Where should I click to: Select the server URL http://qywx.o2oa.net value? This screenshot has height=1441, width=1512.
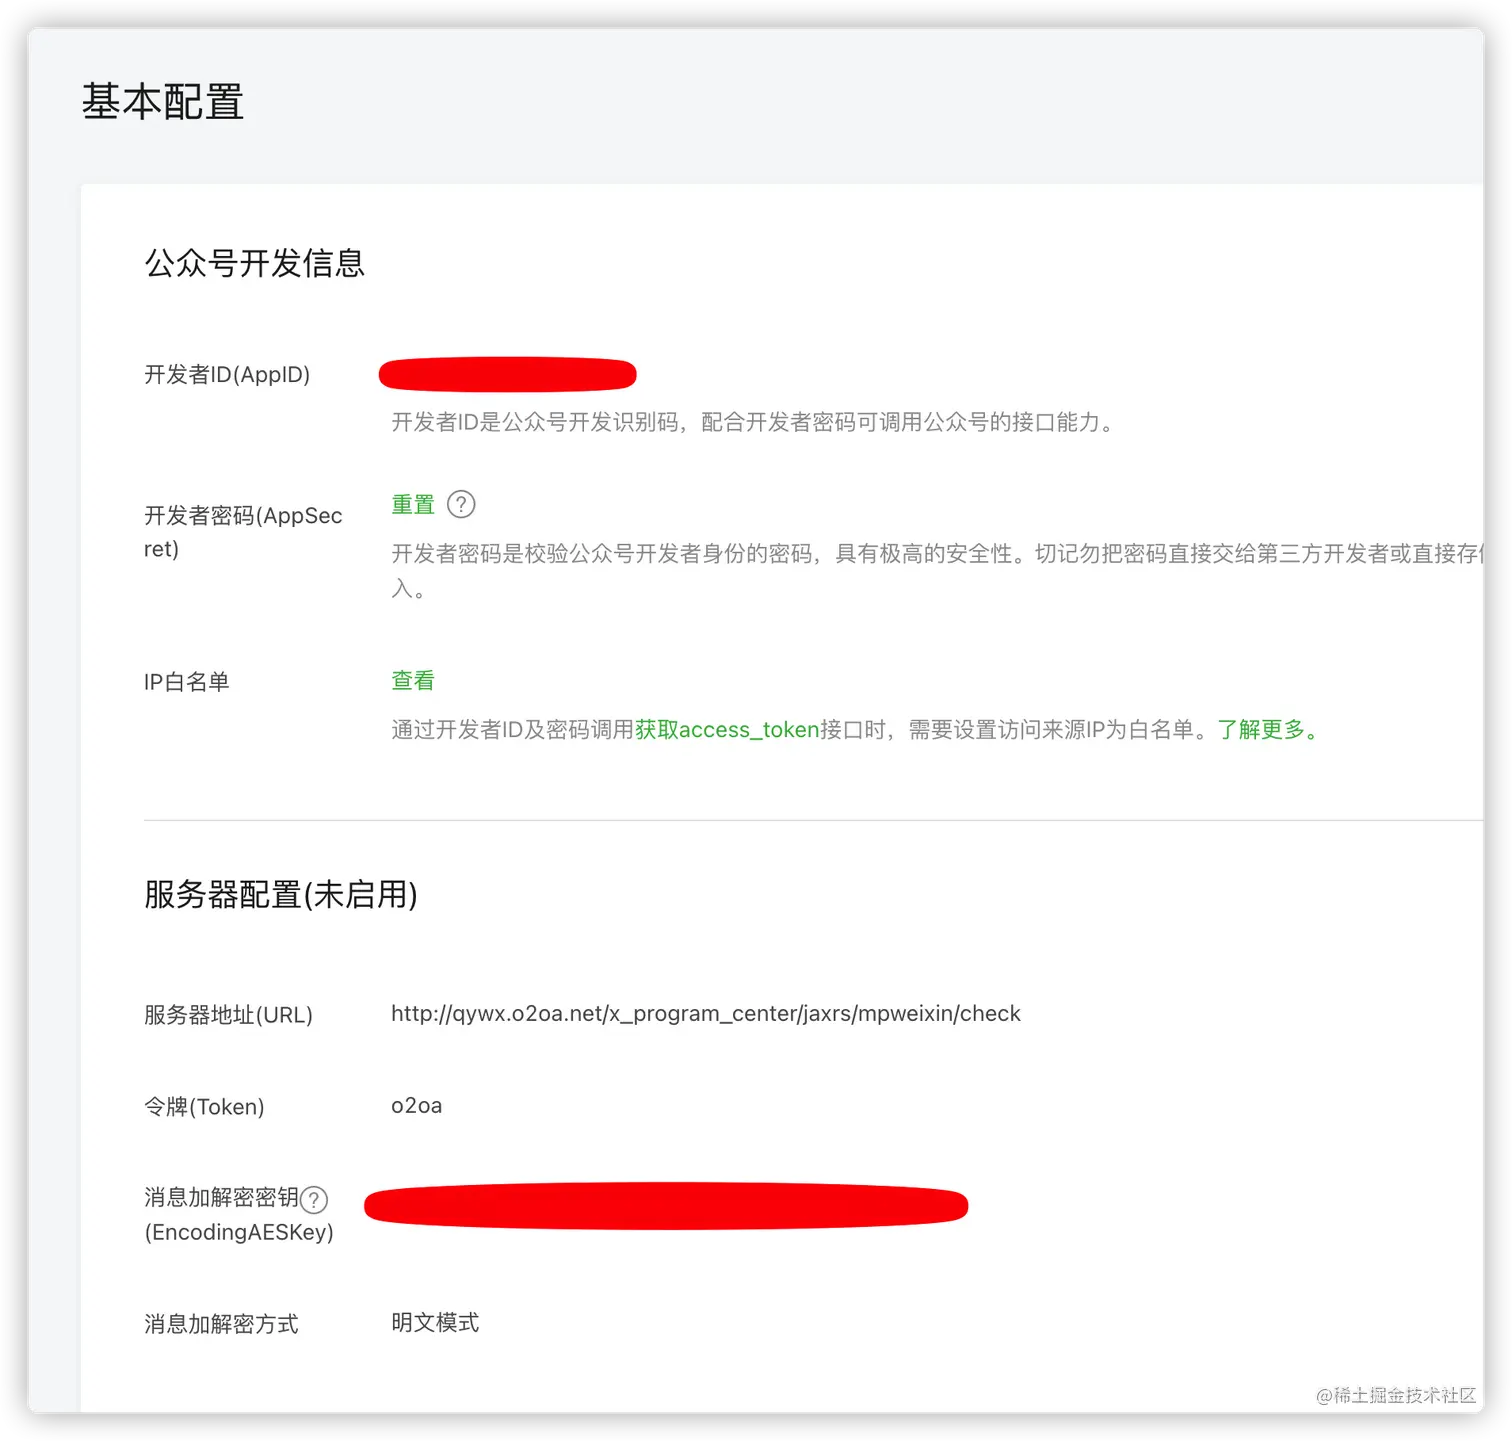pos(706,1014)
